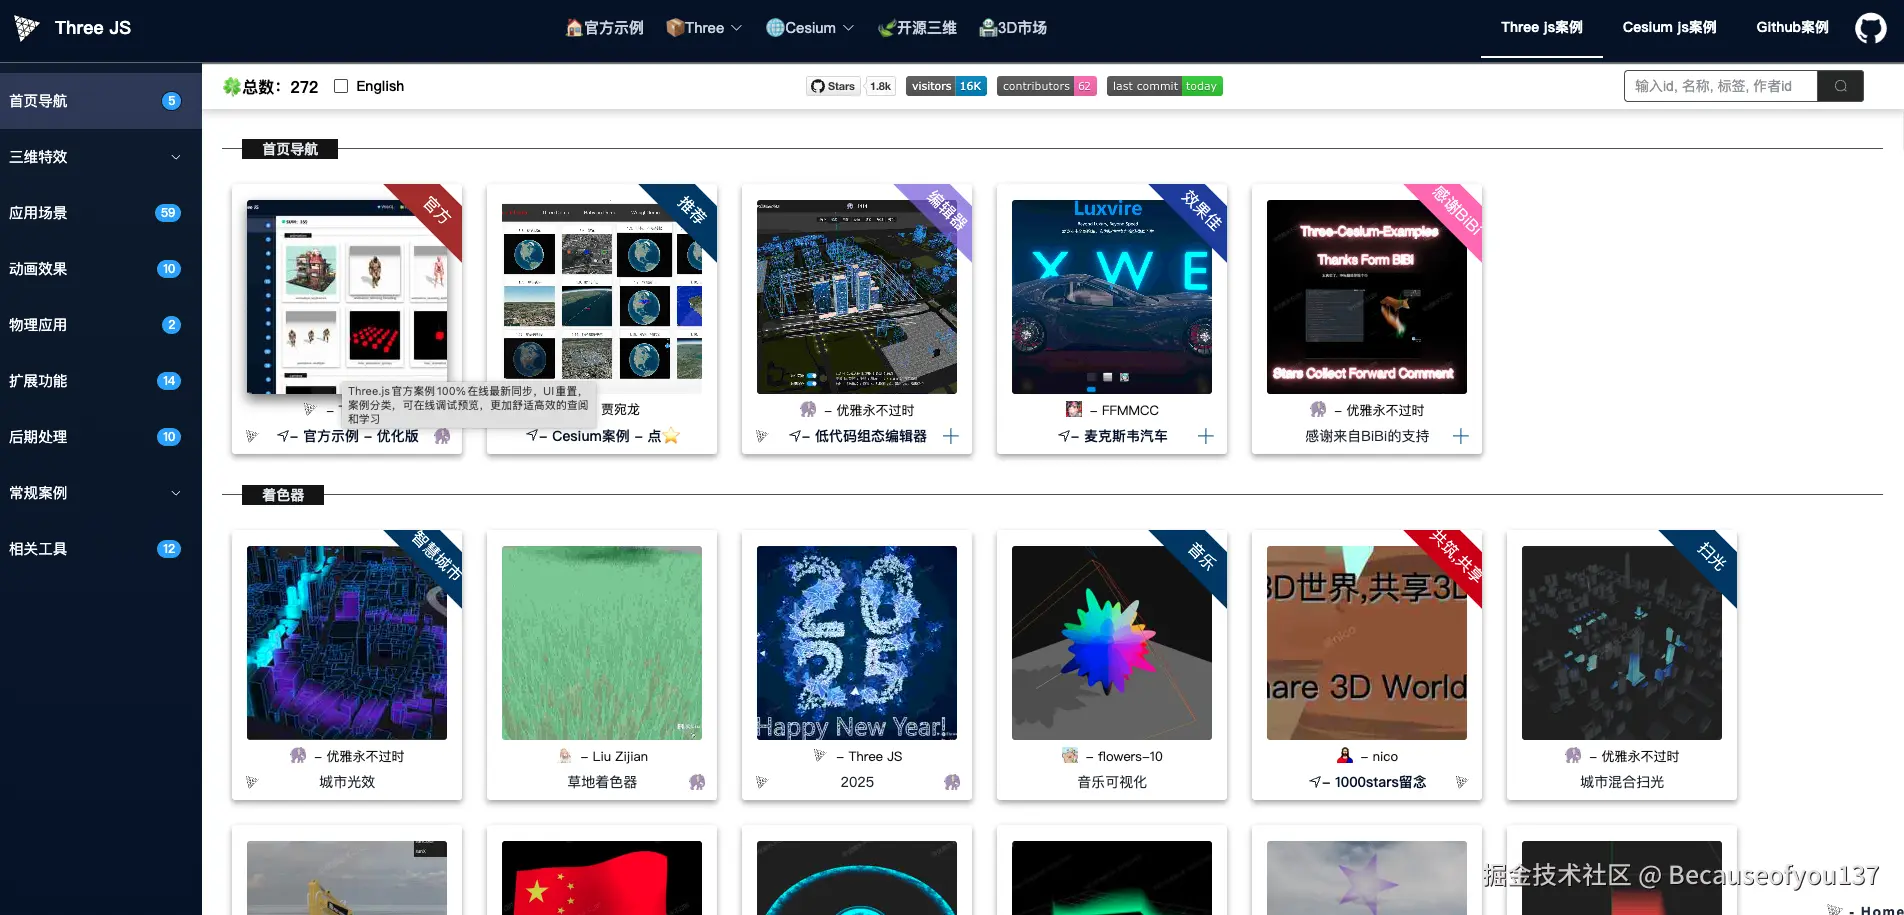This screenshot has width=1904, height=915.
Task: Expand the 常规案例 sidebar section
Action: click(101, 493)
